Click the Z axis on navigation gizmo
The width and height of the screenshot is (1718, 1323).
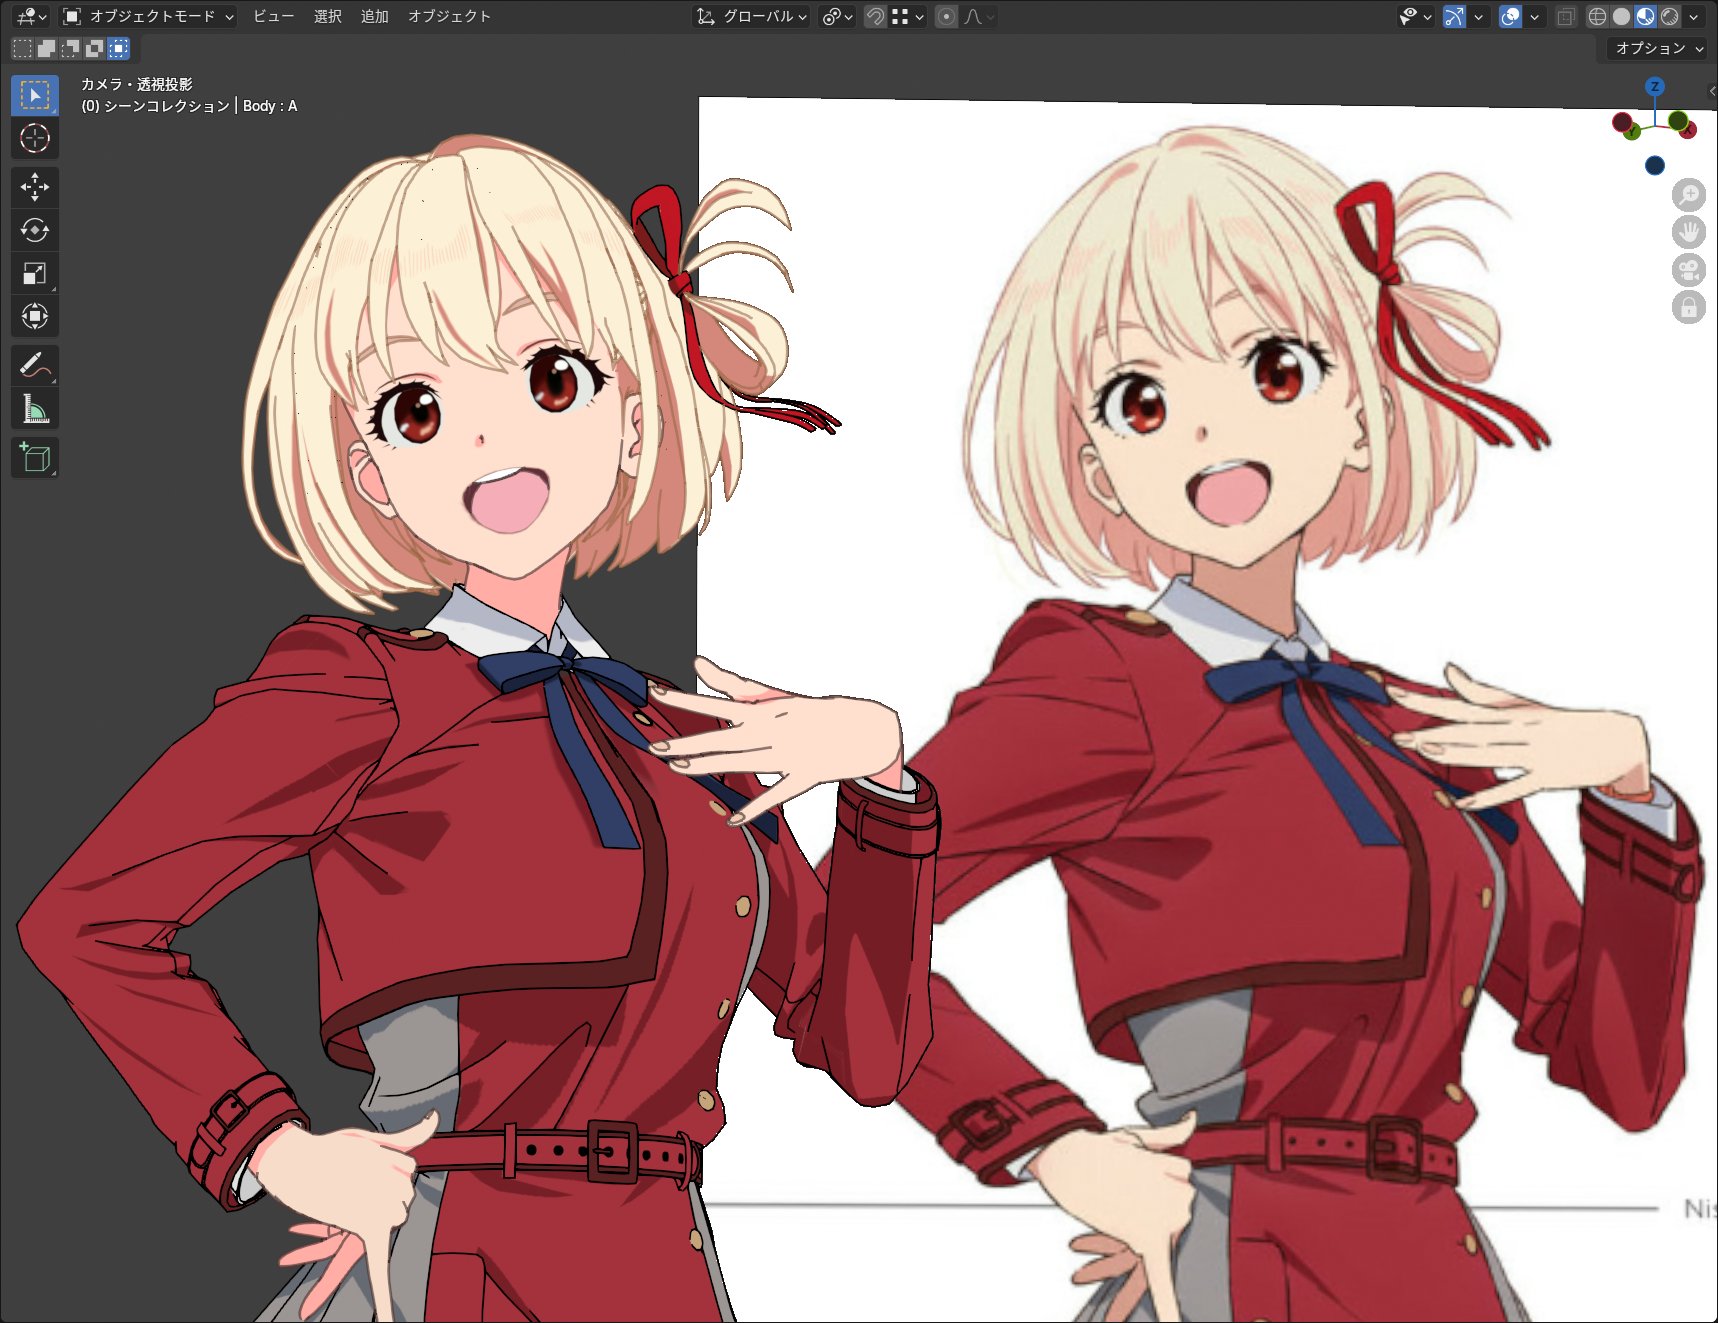pyautogui.click(x=1655, y=87)
